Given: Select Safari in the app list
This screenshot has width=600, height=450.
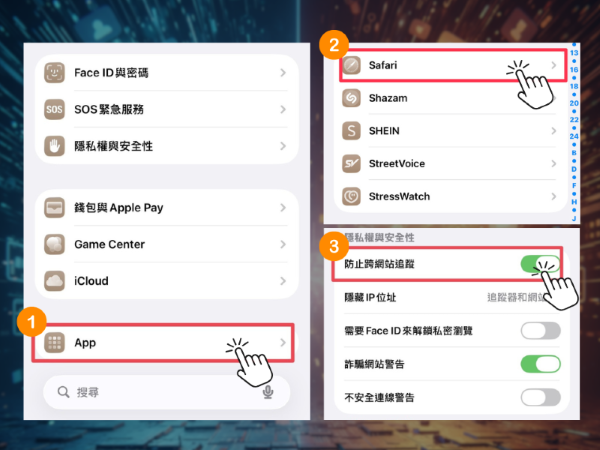Looking at the screenshot, I should (x=453, y=65).
